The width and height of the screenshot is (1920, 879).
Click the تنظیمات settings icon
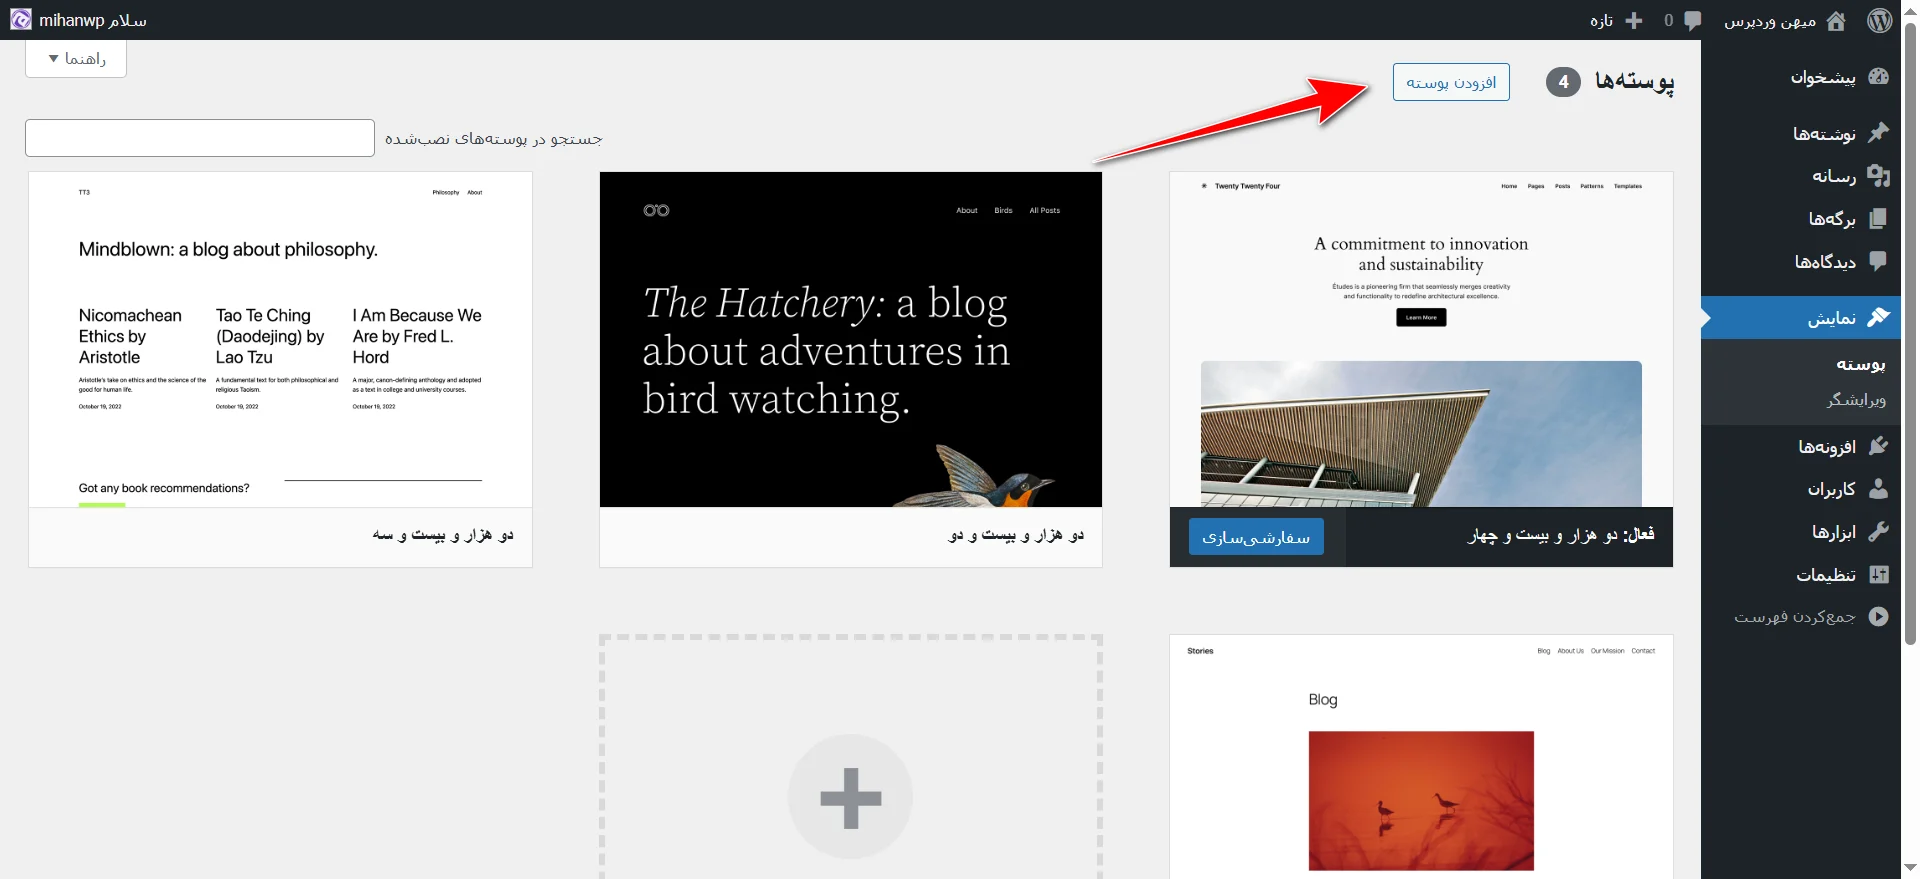pos(1879,574)
